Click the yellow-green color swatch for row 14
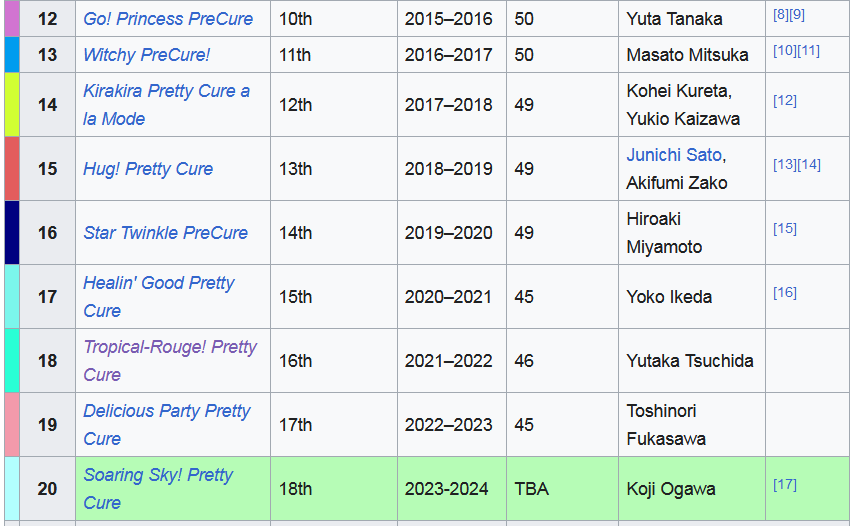859x526 pixels. [x=11, y=105]
